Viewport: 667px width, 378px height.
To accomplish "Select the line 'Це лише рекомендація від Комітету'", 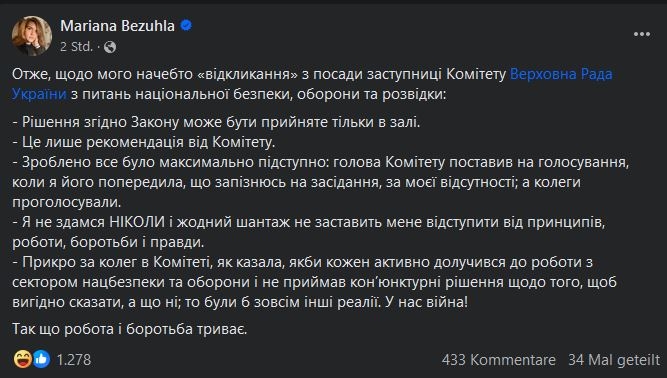I will point(144,142).
